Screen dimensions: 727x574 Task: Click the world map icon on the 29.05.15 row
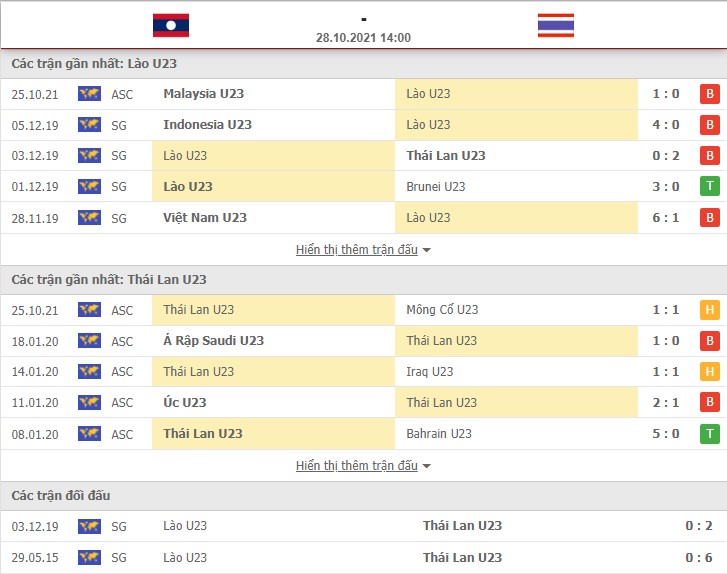(x=89, y=557)
